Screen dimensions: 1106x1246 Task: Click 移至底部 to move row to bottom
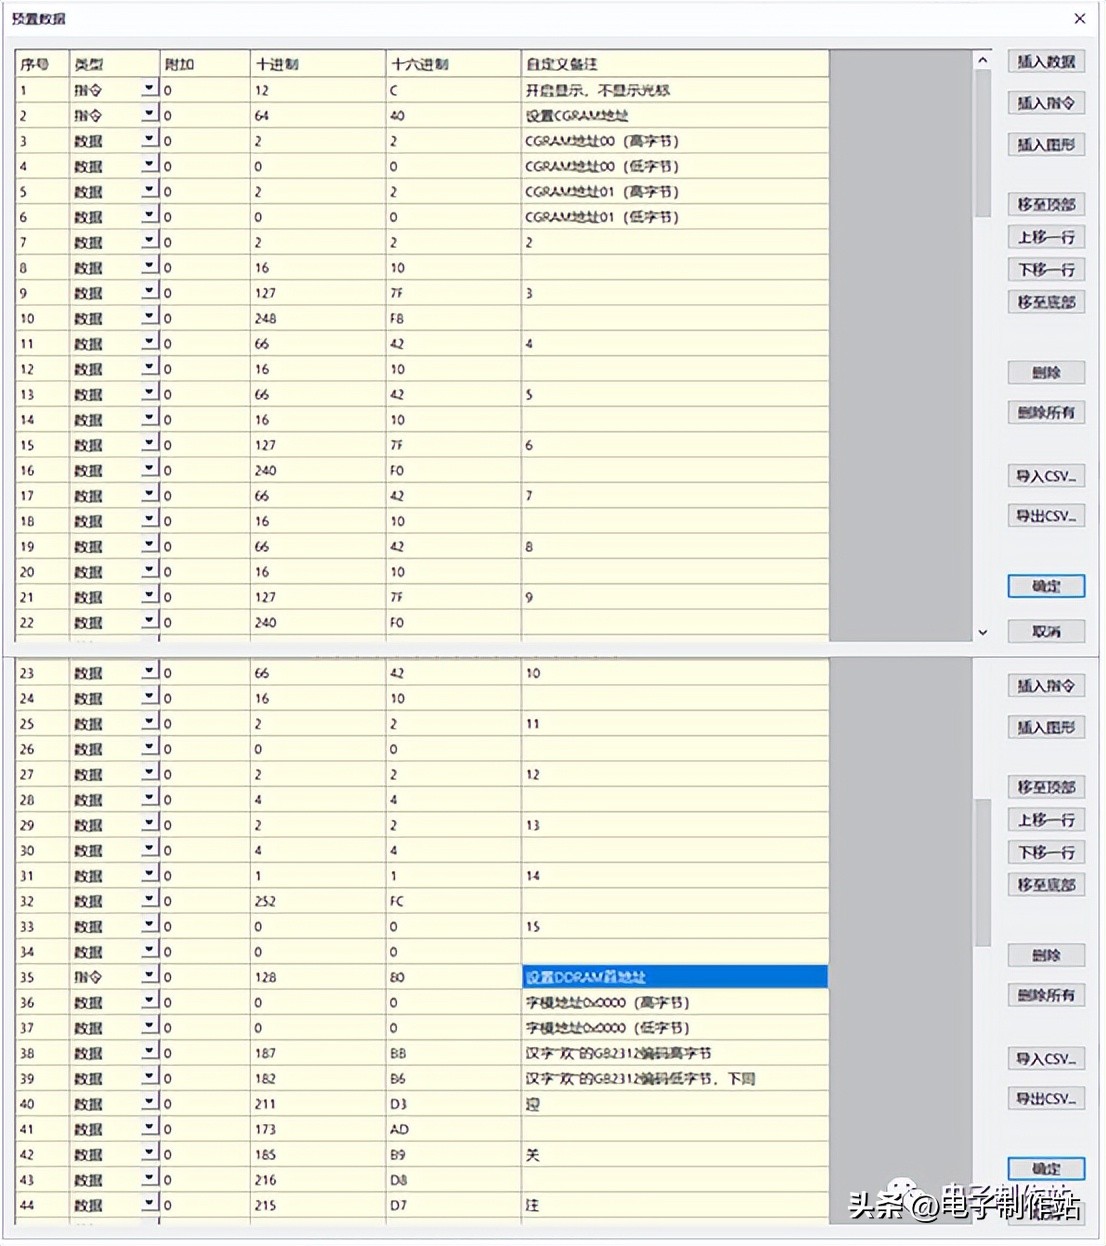[x=1046, y=301]
